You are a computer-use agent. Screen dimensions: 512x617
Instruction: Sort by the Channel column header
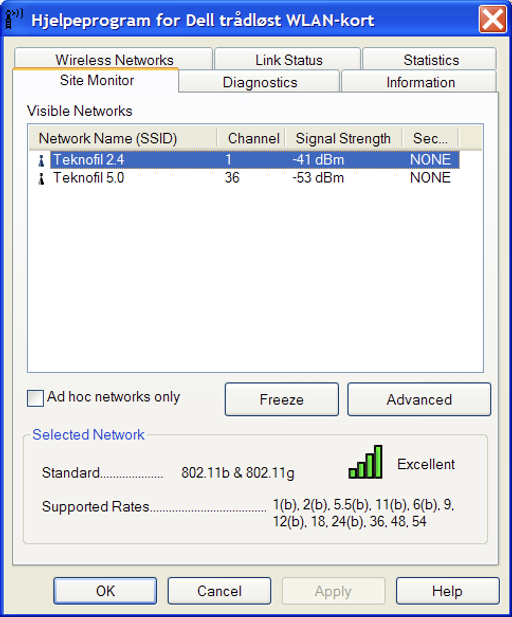(251, 138)
